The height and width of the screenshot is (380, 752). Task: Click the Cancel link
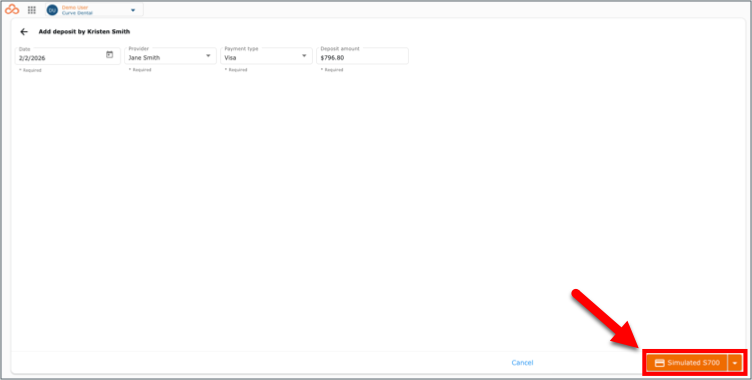point(522,363)
